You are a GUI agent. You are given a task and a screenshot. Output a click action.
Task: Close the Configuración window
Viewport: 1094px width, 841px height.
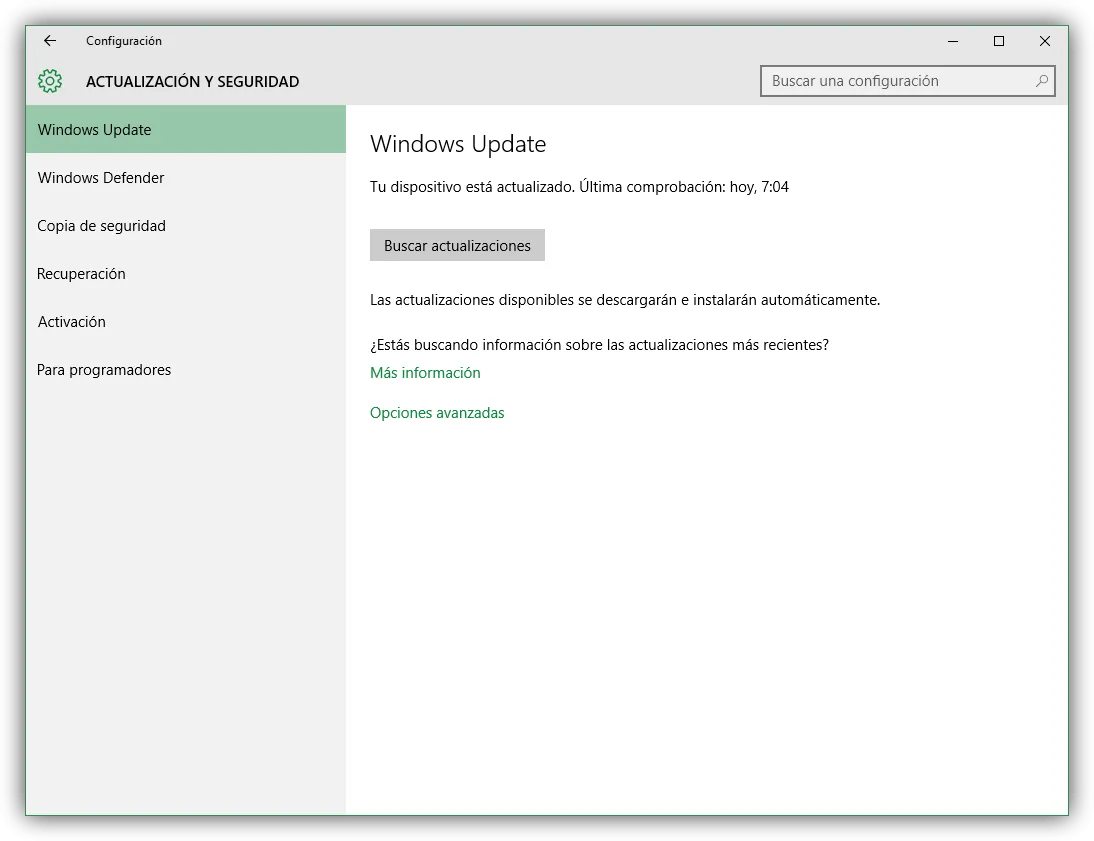click(1045, 41)
